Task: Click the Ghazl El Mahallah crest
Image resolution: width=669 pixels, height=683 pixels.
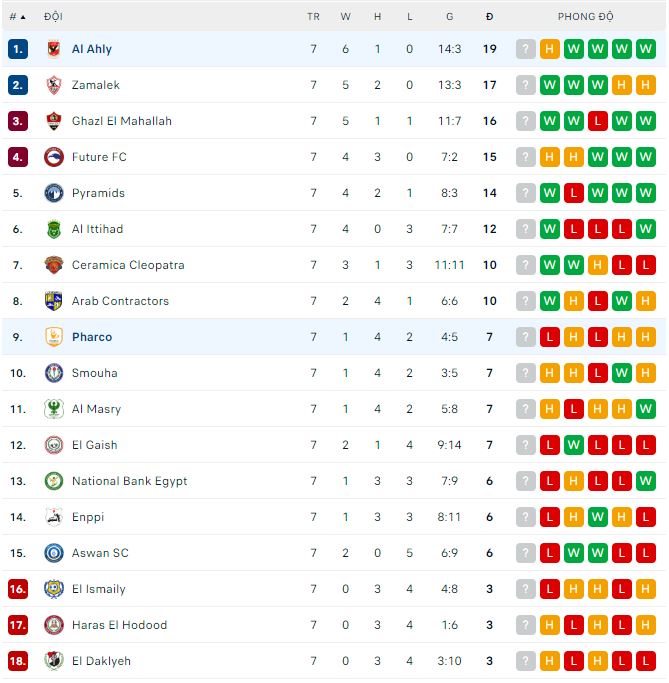Action: coord(54,121)
